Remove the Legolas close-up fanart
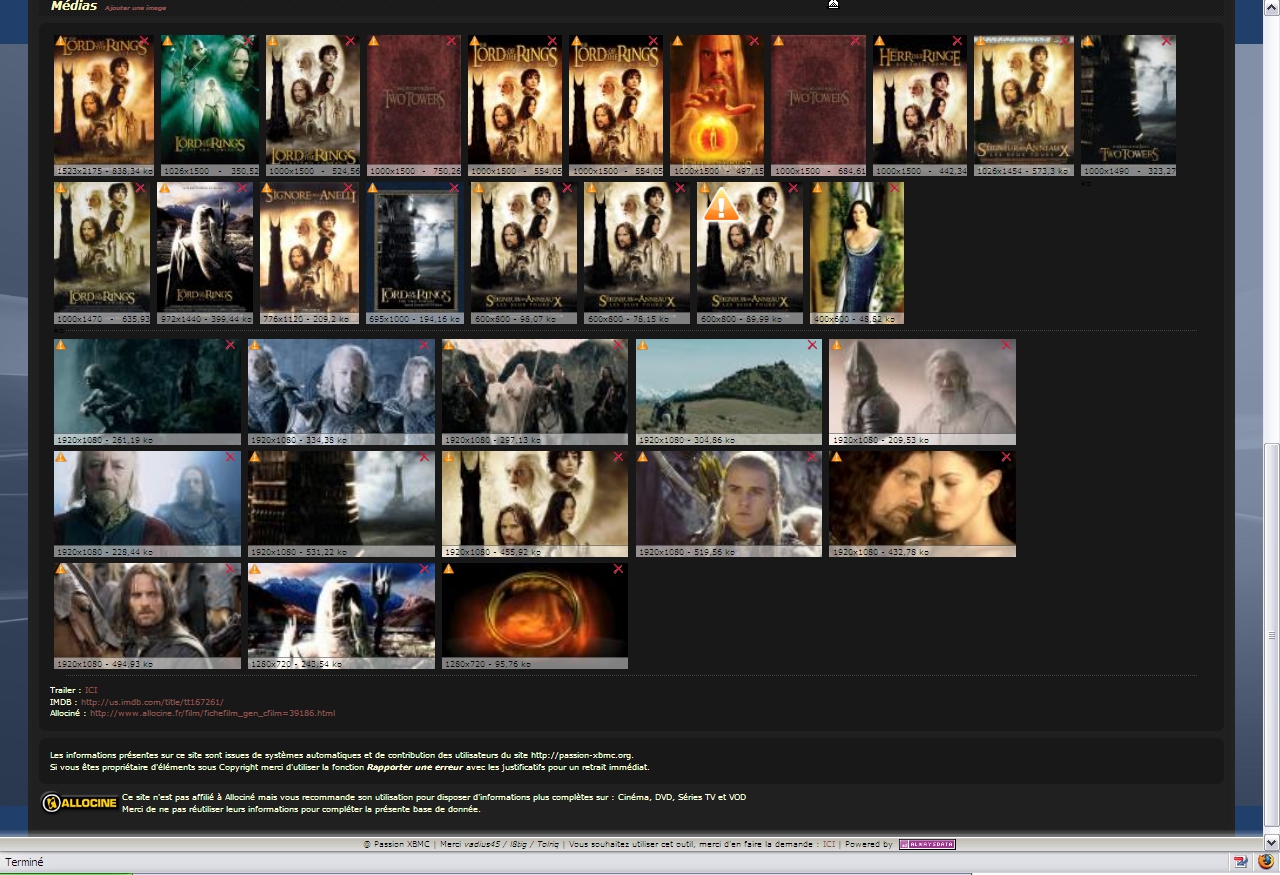This screenshot has width=1280, height=875. coord(812,457)
